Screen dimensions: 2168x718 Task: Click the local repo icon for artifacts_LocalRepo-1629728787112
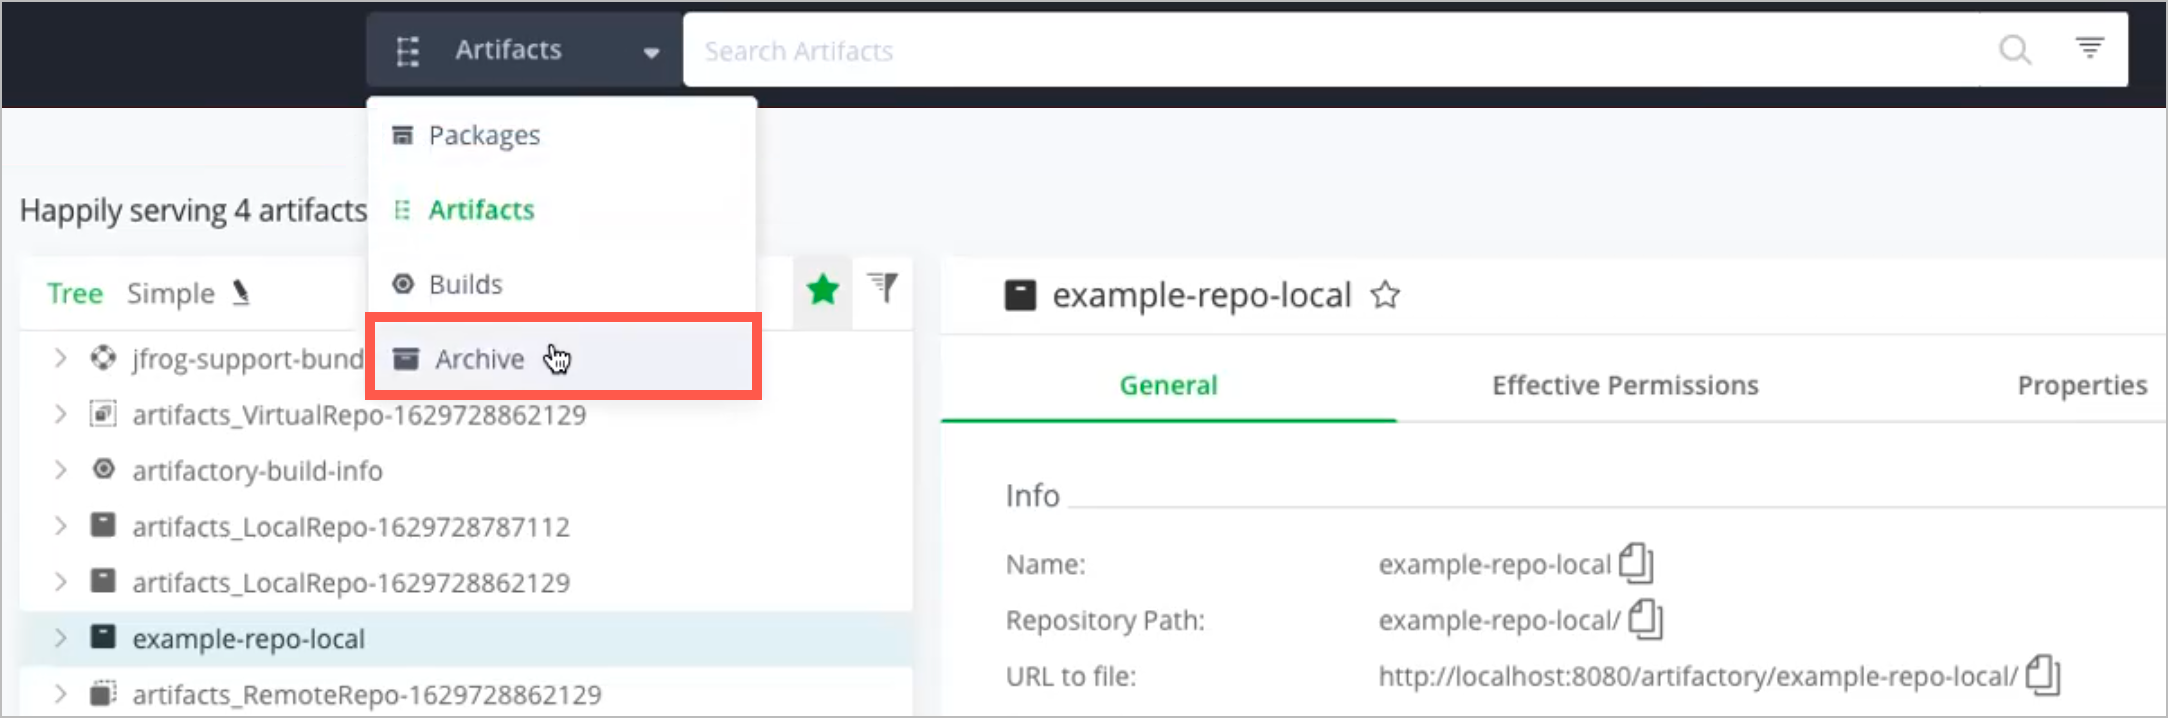(103, 525)
